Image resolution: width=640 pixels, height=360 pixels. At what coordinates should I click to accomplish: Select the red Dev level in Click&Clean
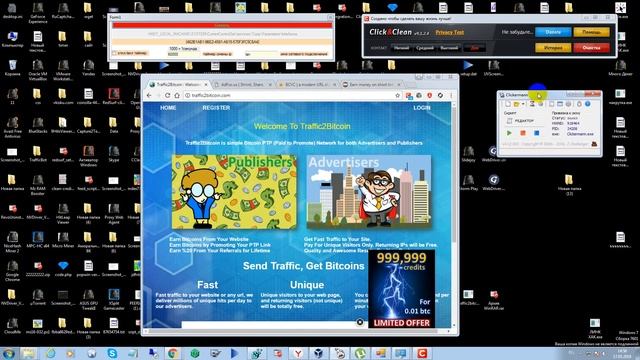click(x=474, y=48)
